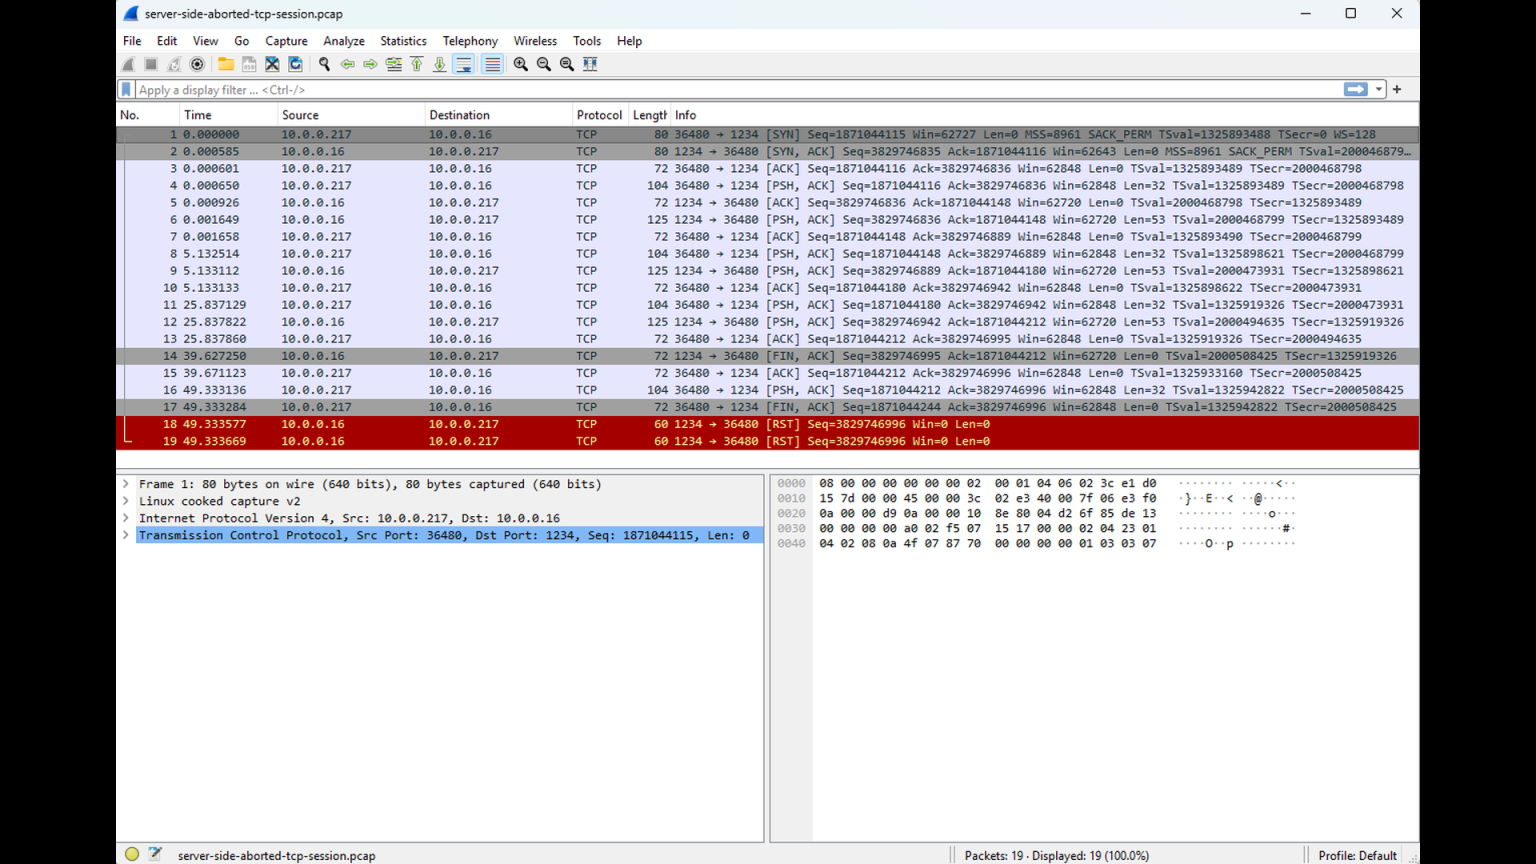
Task: Select packet 19 RST row at 49.333669
Action: click(x=767, y=441)
